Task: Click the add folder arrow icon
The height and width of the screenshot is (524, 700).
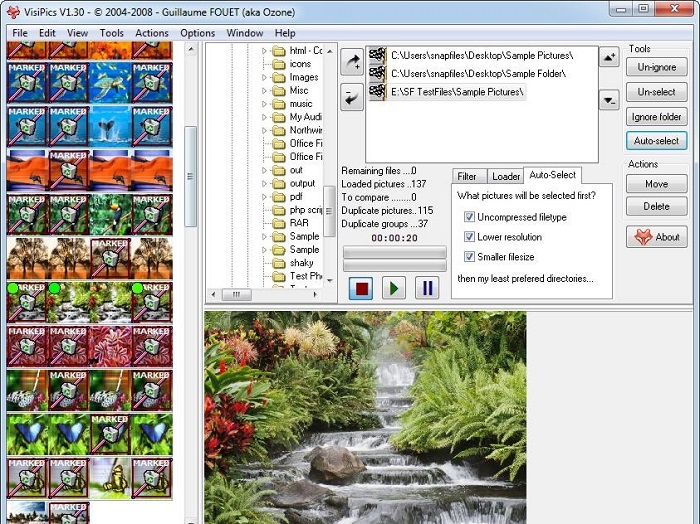Action: (352, 62)
